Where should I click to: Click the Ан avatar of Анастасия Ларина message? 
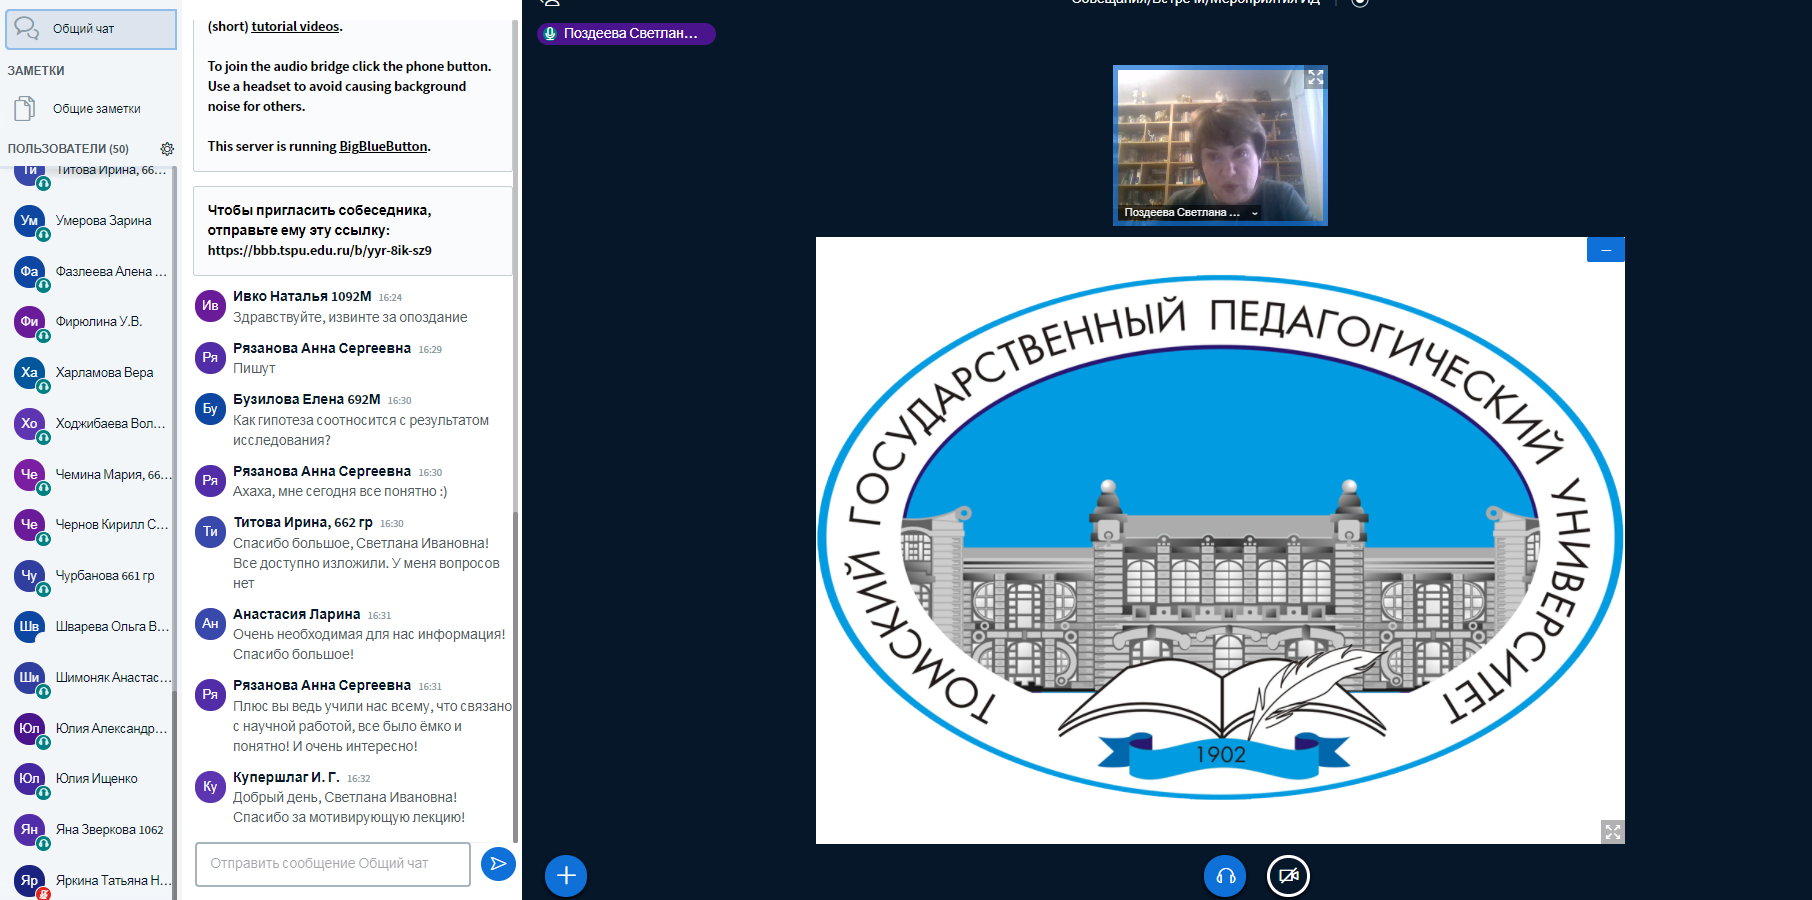point(210,623)
